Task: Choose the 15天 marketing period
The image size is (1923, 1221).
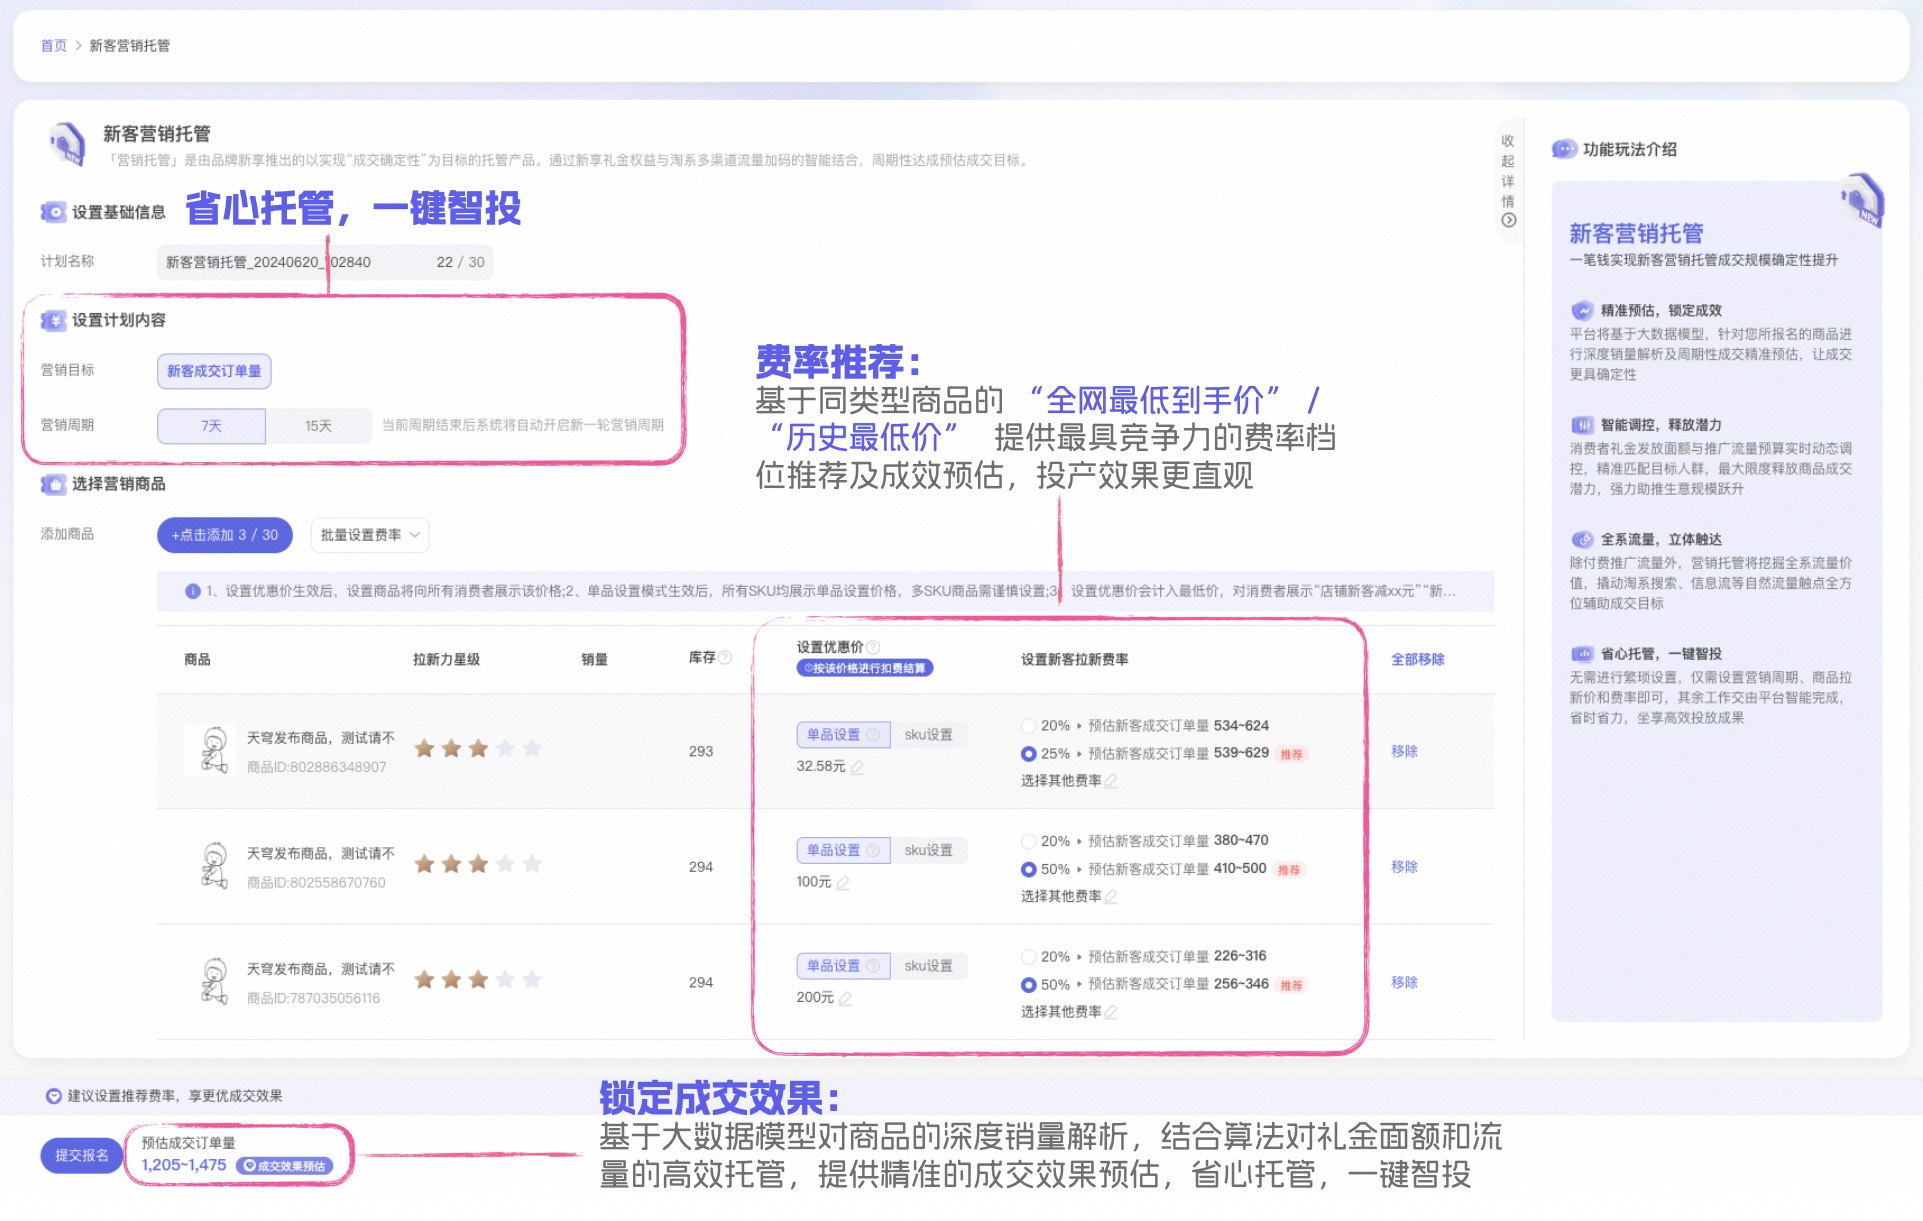Action: tap(318, 426)
